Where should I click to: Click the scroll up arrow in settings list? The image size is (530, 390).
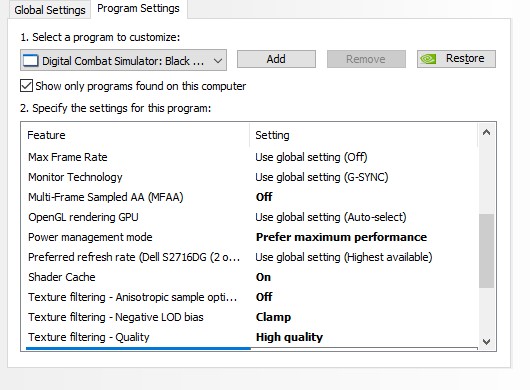tap(486, 132)
